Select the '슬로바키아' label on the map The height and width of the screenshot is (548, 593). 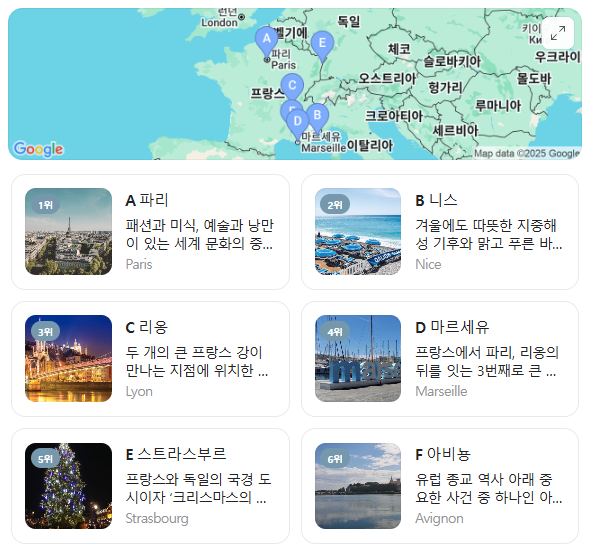pos(452,61)
